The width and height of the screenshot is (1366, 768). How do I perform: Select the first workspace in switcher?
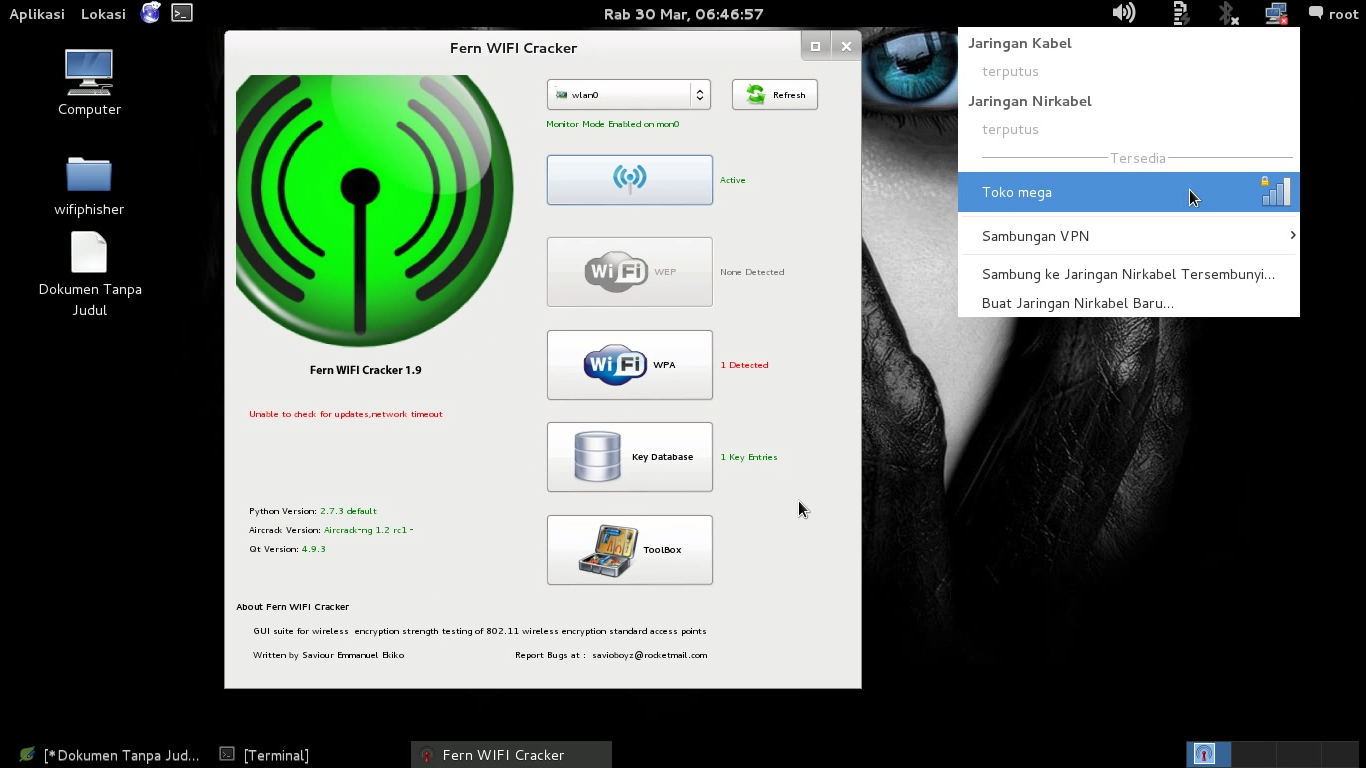tap(1209, 754)
